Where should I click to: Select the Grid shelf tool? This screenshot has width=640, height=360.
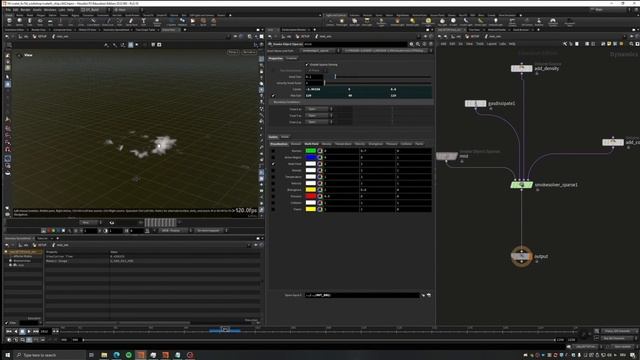[50, 21]
